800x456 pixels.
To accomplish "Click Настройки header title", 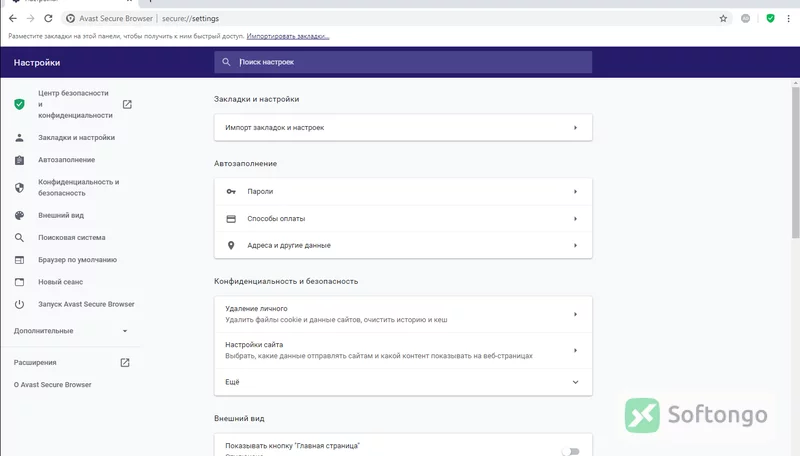I will (37, 63).
